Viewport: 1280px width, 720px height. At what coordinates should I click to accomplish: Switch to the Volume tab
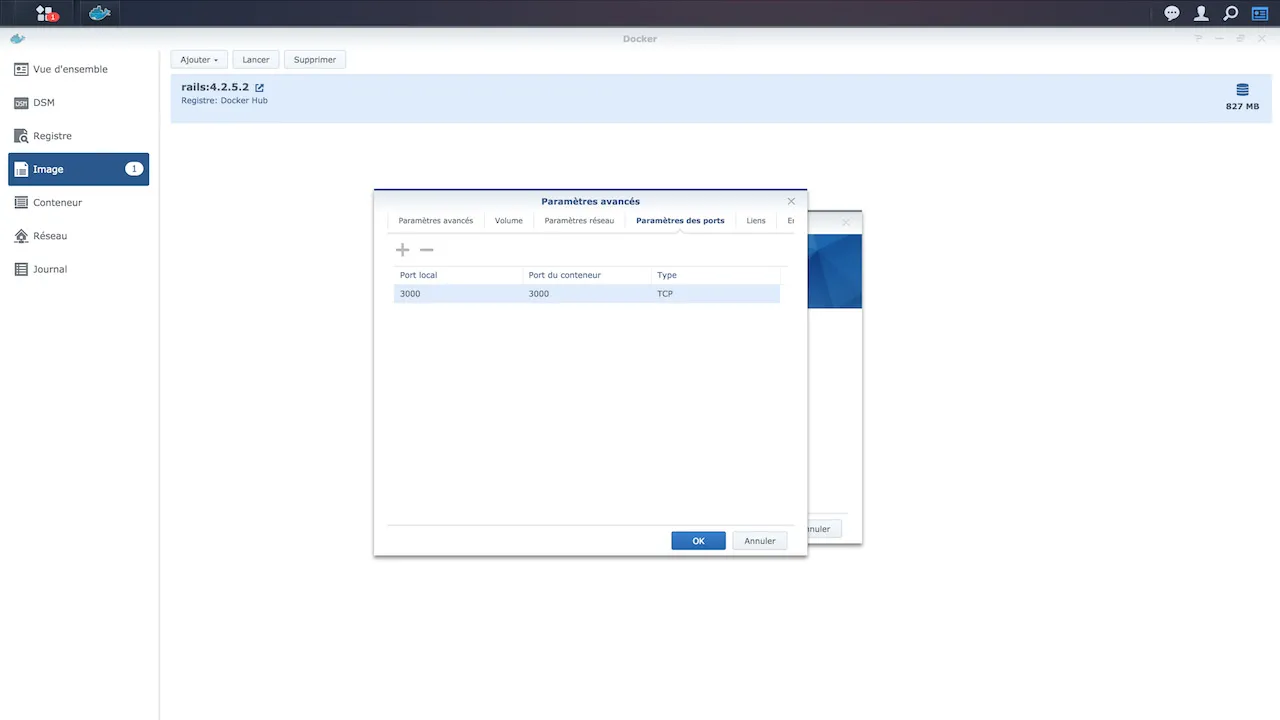click(509, 220)
